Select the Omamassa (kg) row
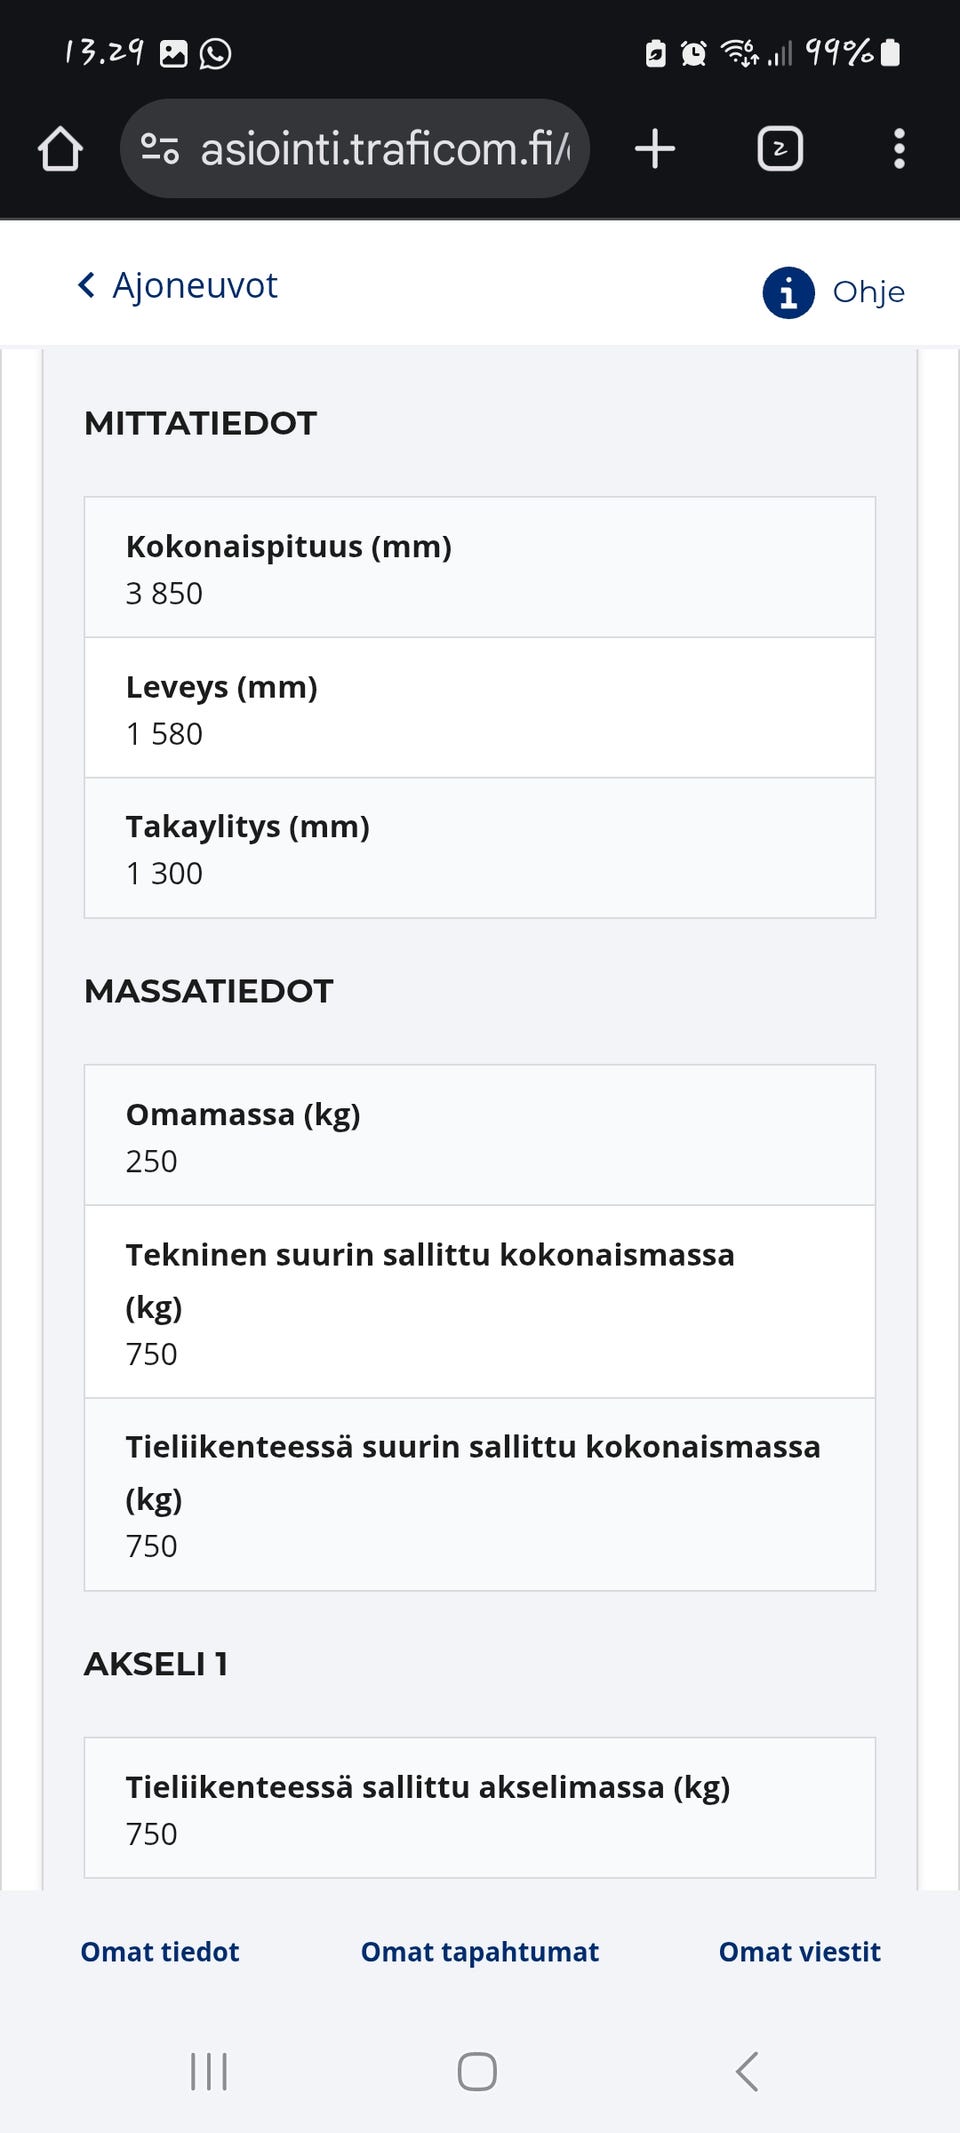960x2133 pixels. click(x=480, y=1136)
